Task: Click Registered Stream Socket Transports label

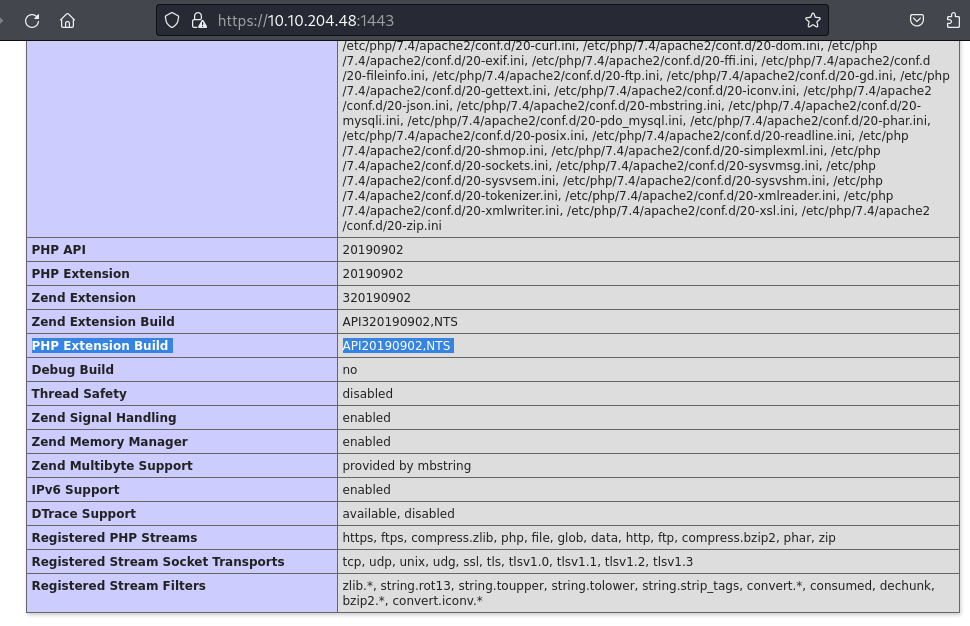Action: pyautogui.click(x=158, y=562)
